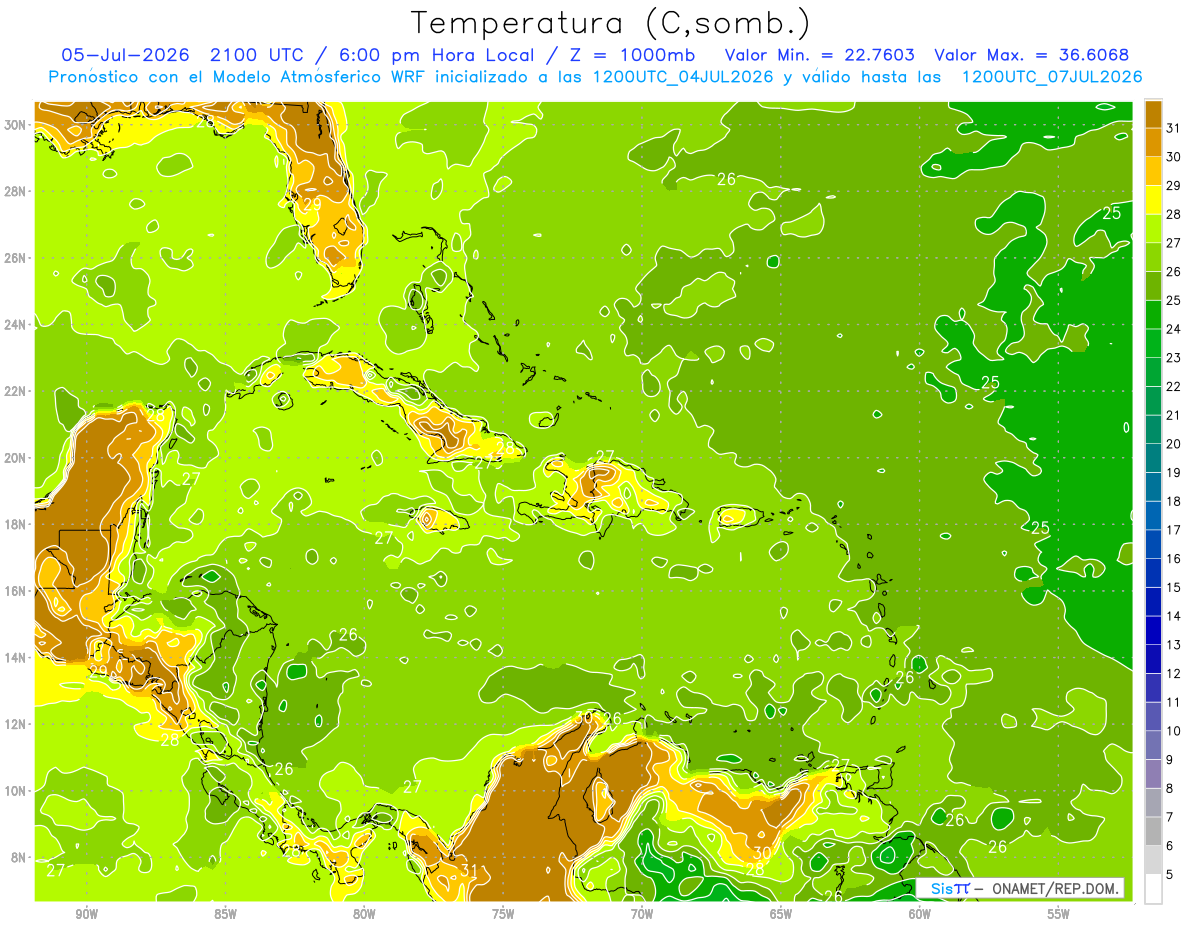Click the "24N" latitude axis label
The height and width of the screenshot is (927, 1200).
click(15, 325)
